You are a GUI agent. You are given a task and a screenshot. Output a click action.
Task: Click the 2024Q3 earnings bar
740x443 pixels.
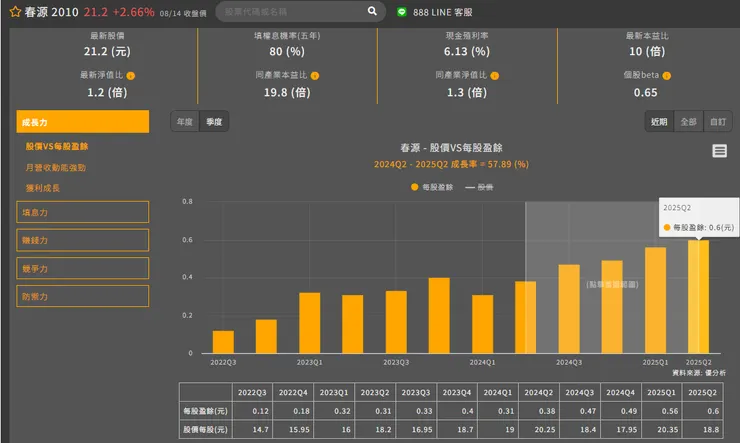(x=569, y=309)
